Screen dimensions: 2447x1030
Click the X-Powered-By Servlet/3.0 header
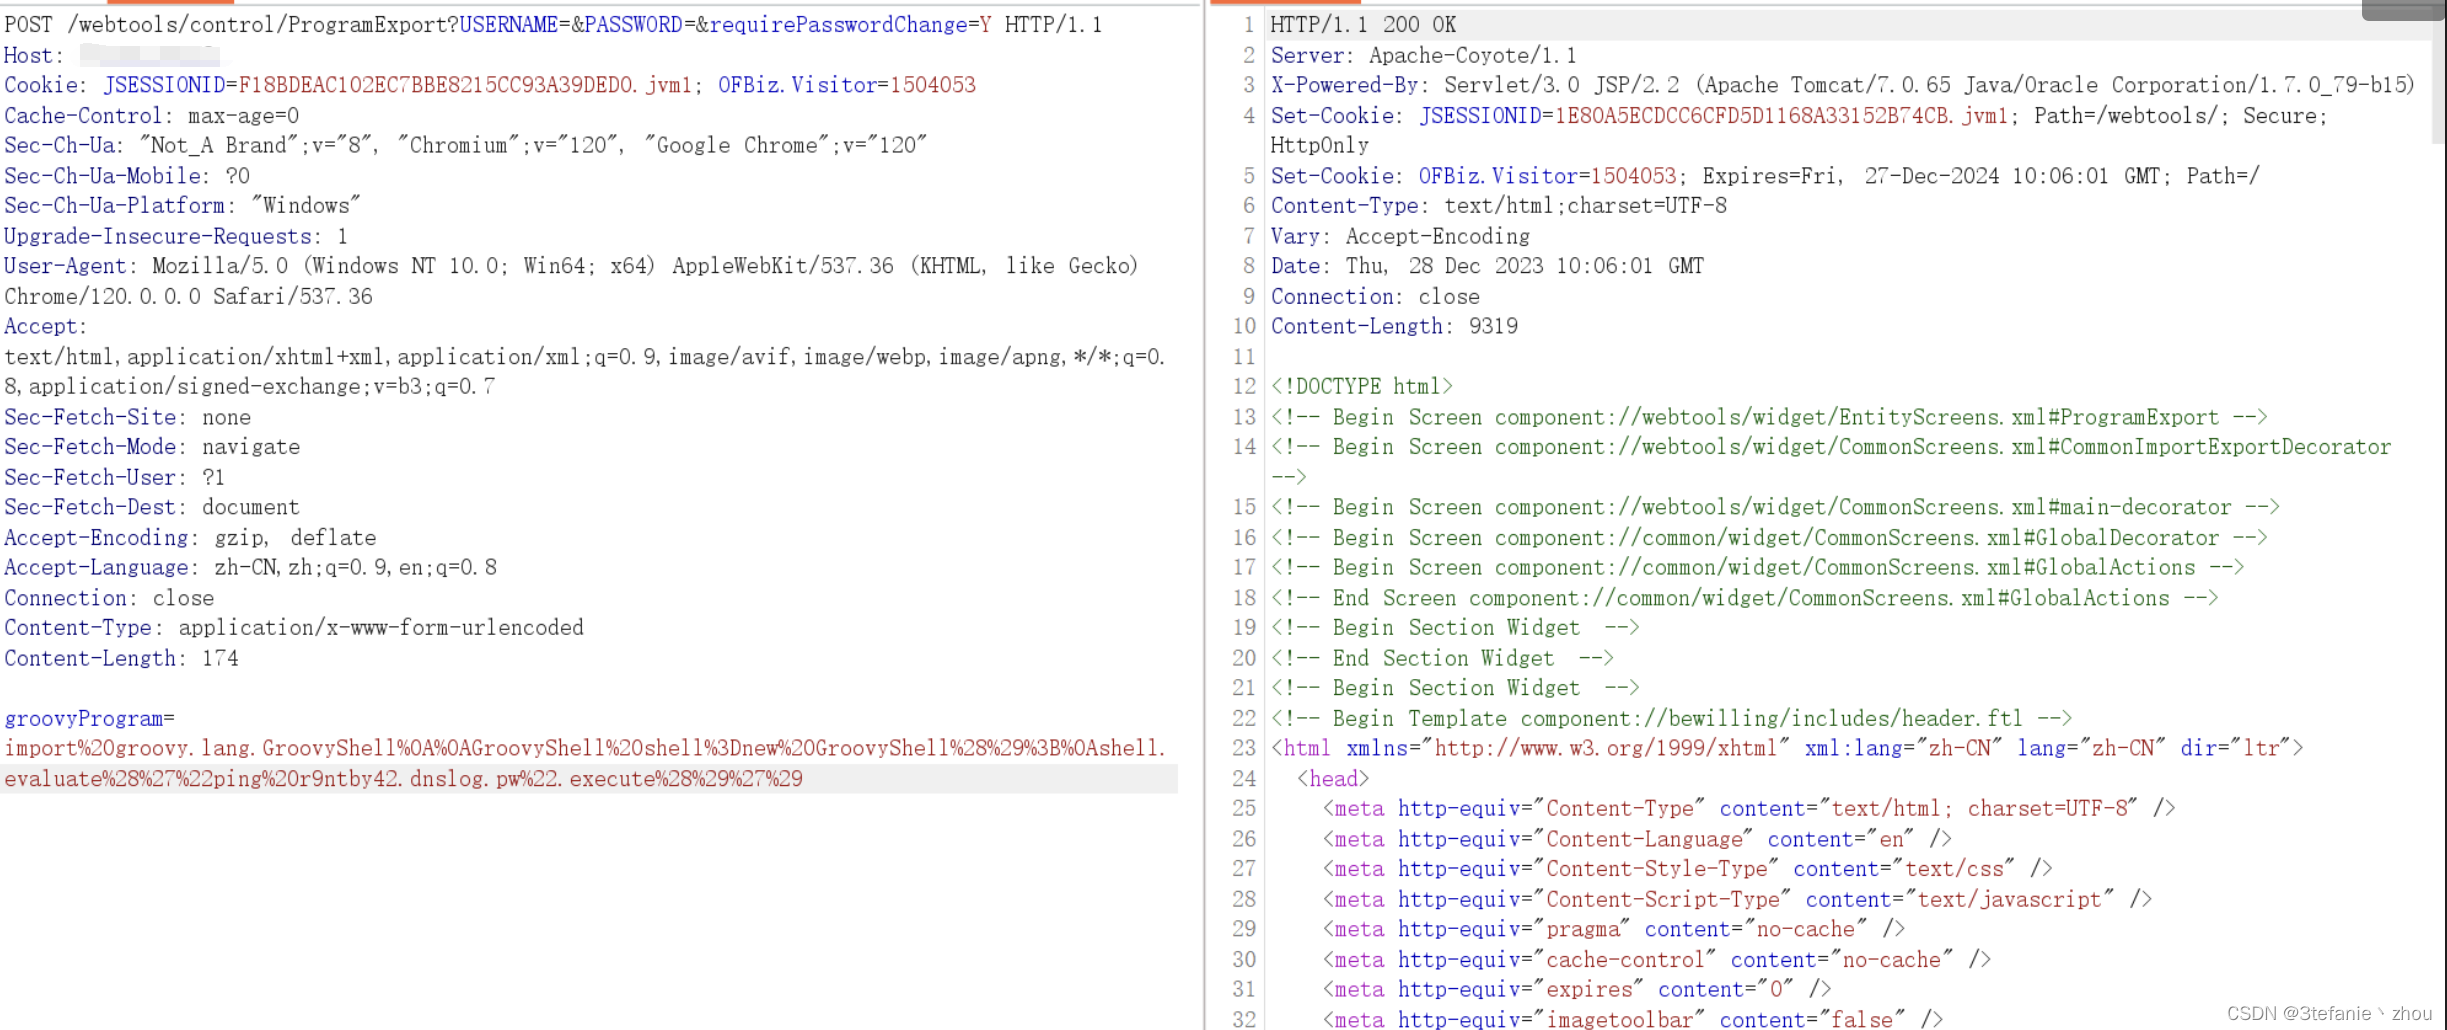1842,85
